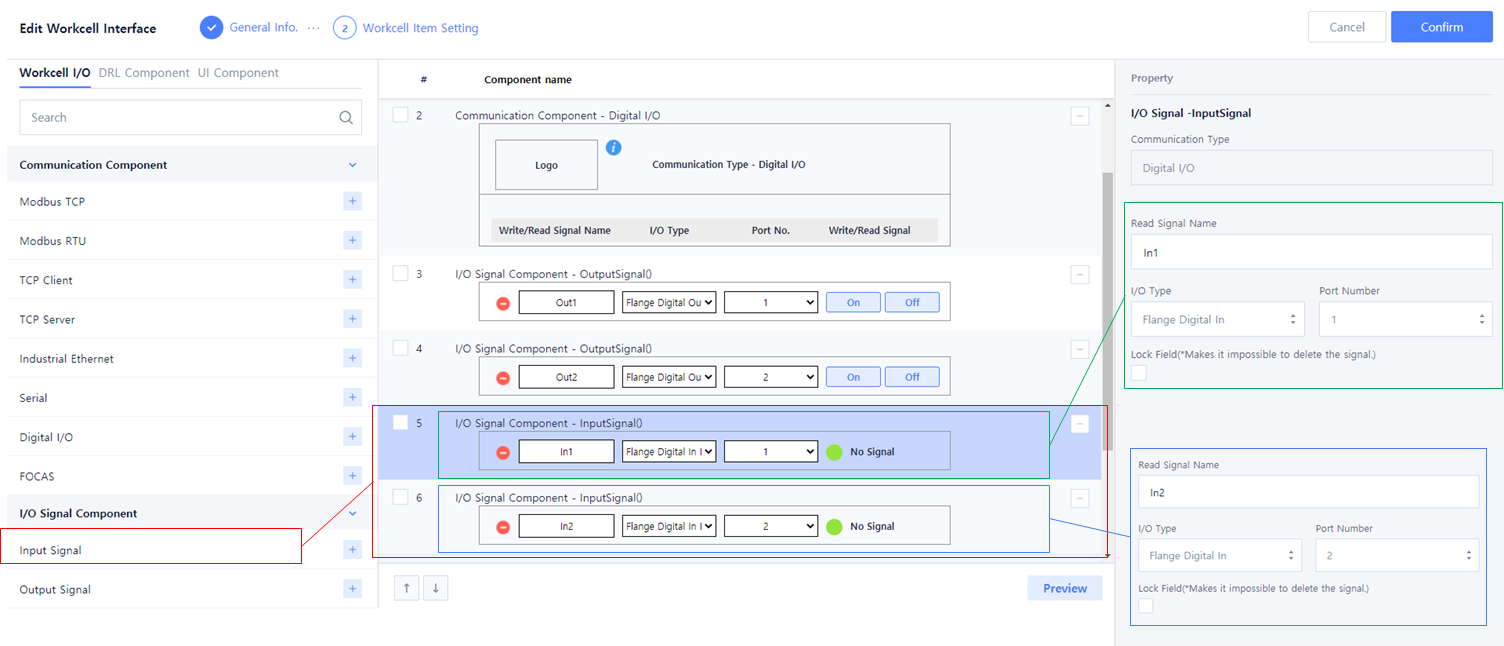Click the Confirm button
This screenshot has width=1504, height=646.
(x=1441, y=27)
